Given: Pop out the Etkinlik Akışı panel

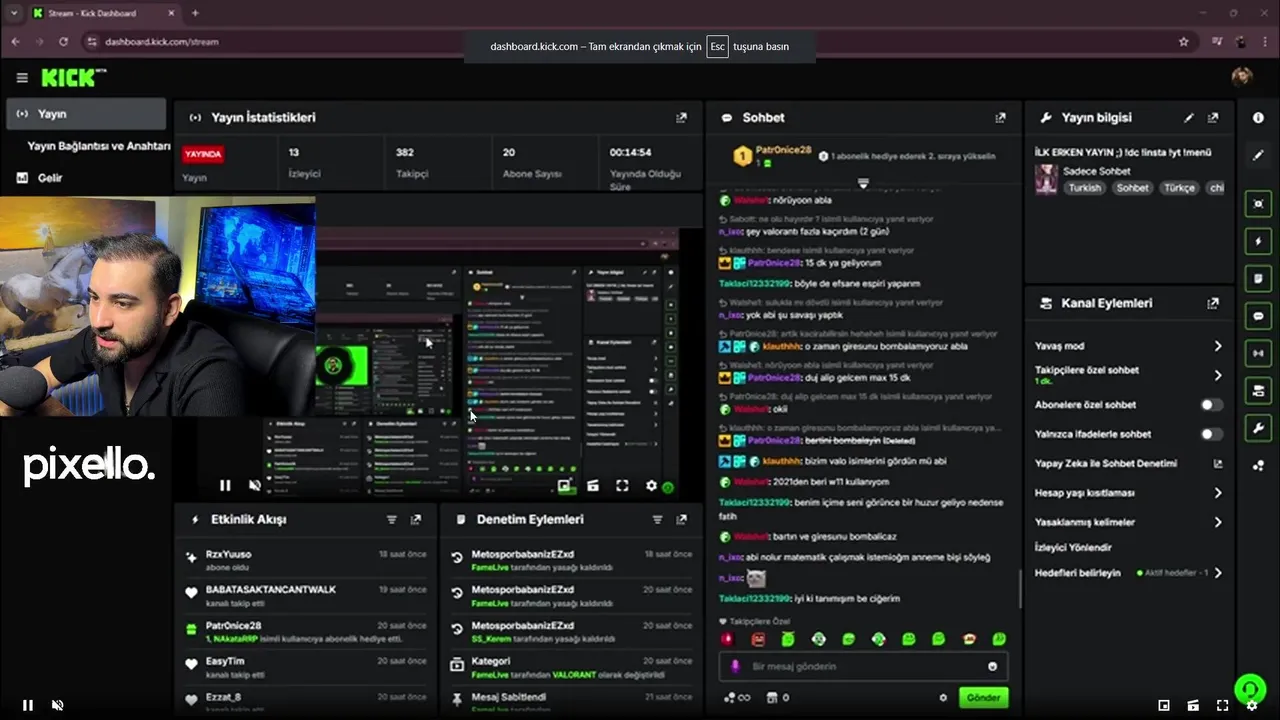Looking at the screenshot, I should tap(416, 520).
